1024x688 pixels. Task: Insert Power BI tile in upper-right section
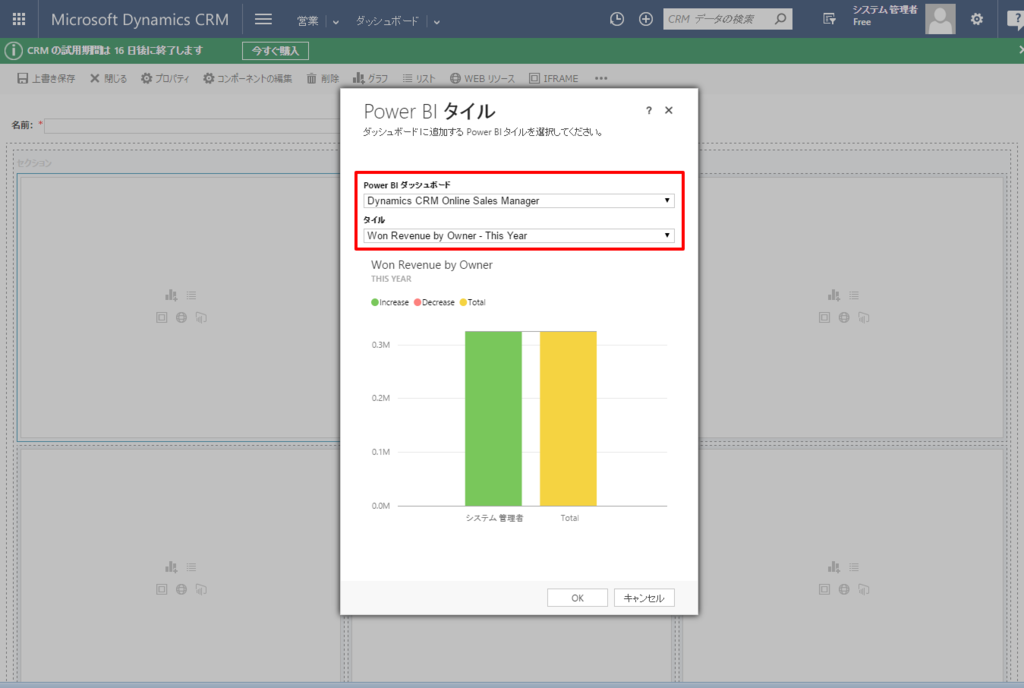864,317
